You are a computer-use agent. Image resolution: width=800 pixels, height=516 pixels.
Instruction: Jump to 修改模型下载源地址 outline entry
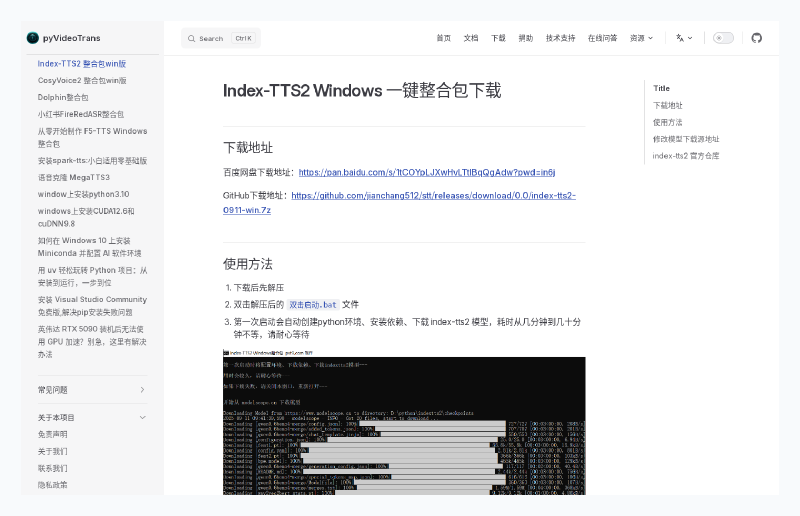686,139
